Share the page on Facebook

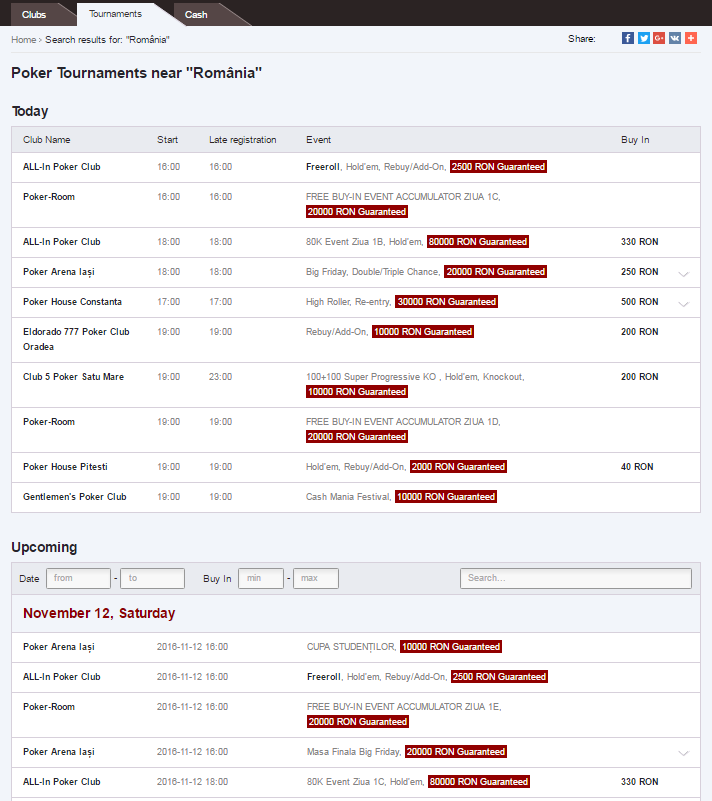(x=628, y=38)
